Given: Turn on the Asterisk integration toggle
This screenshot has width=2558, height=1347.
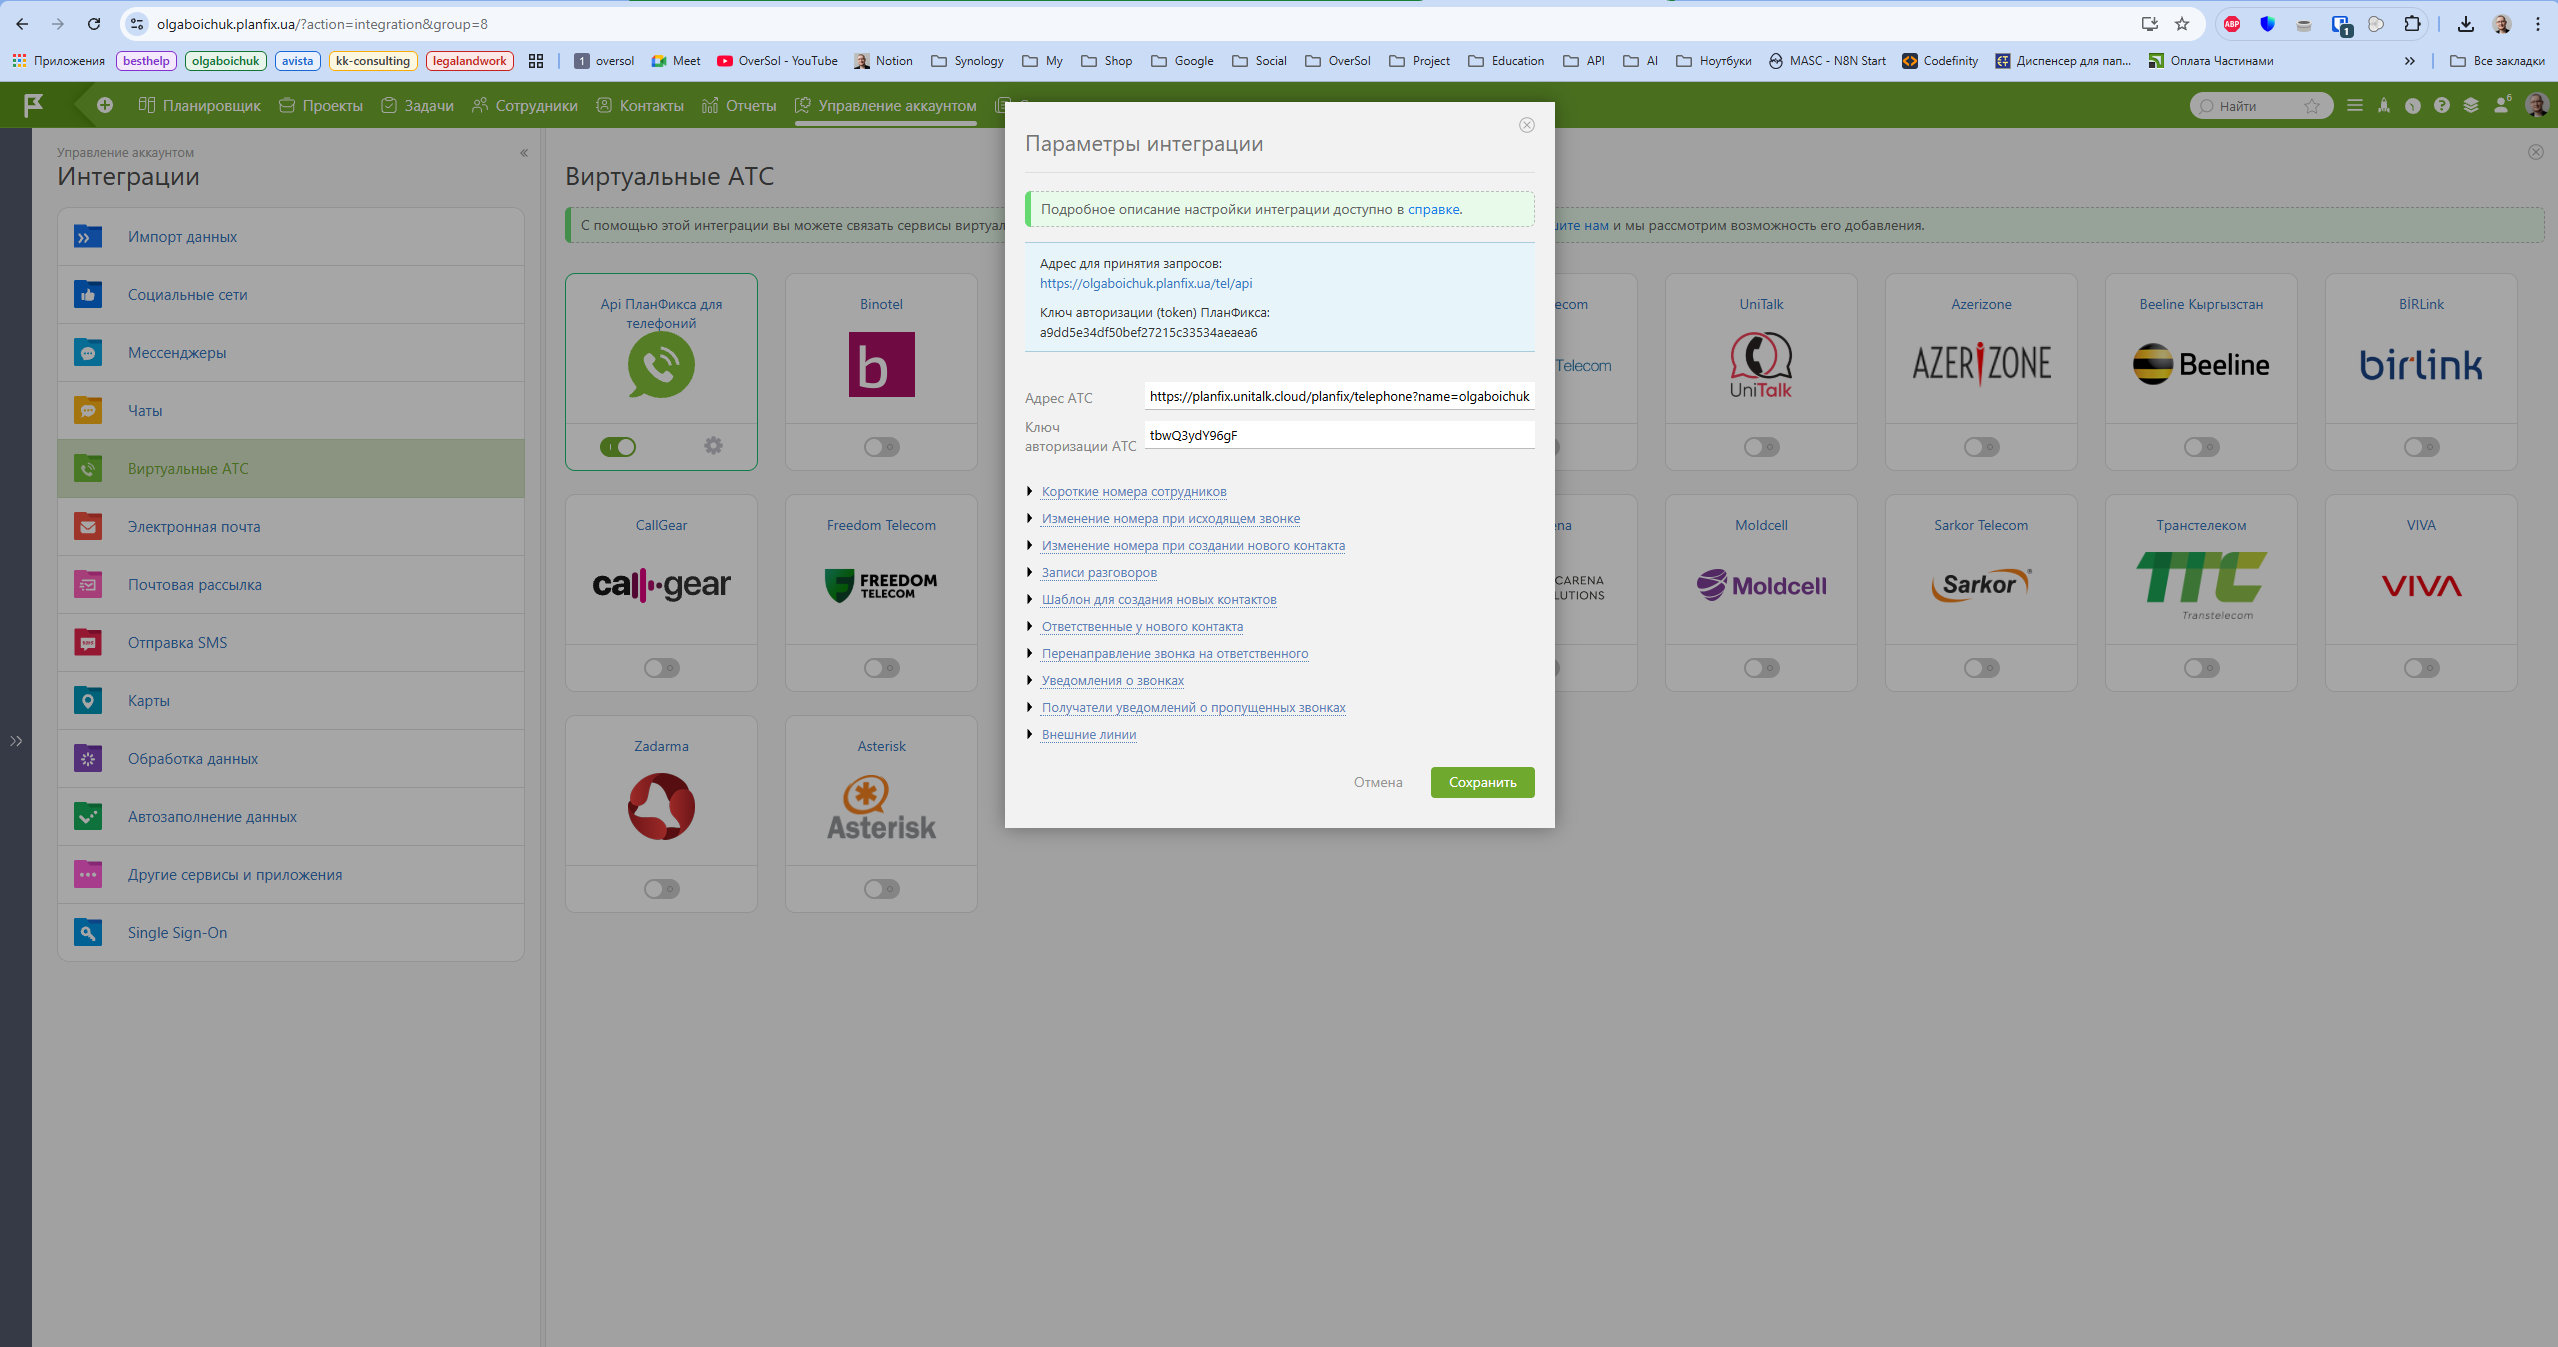Looking at the screenshot, I should 881,889.
